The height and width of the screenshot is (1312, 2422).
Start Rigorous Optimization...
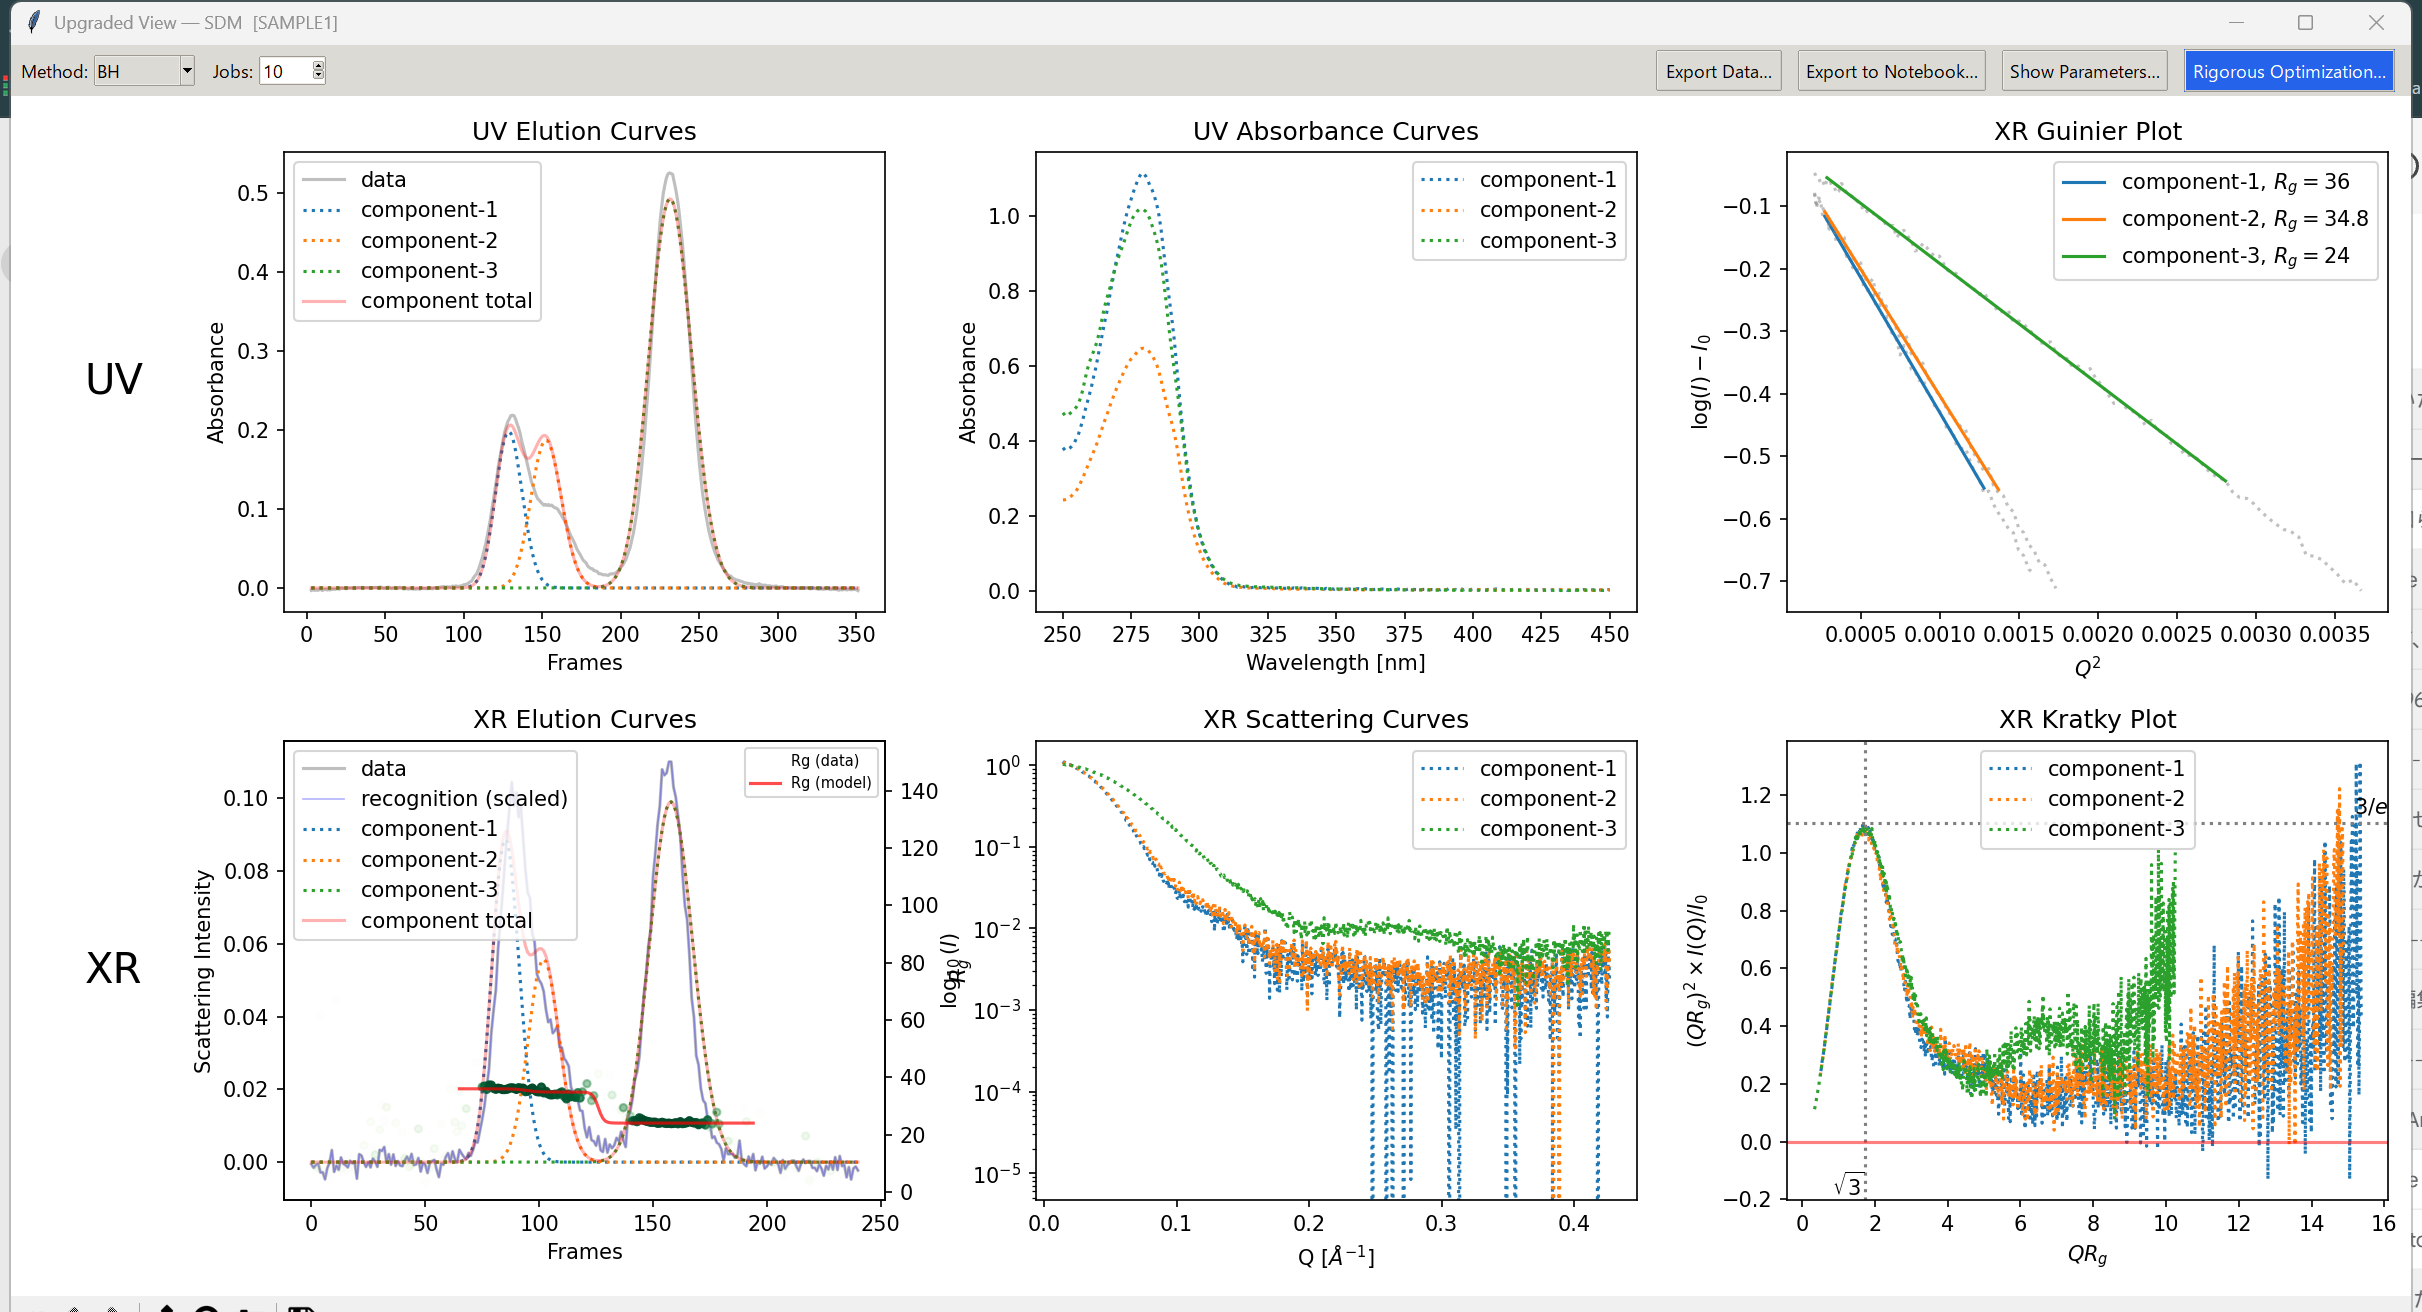click(x=2288, y=71)
